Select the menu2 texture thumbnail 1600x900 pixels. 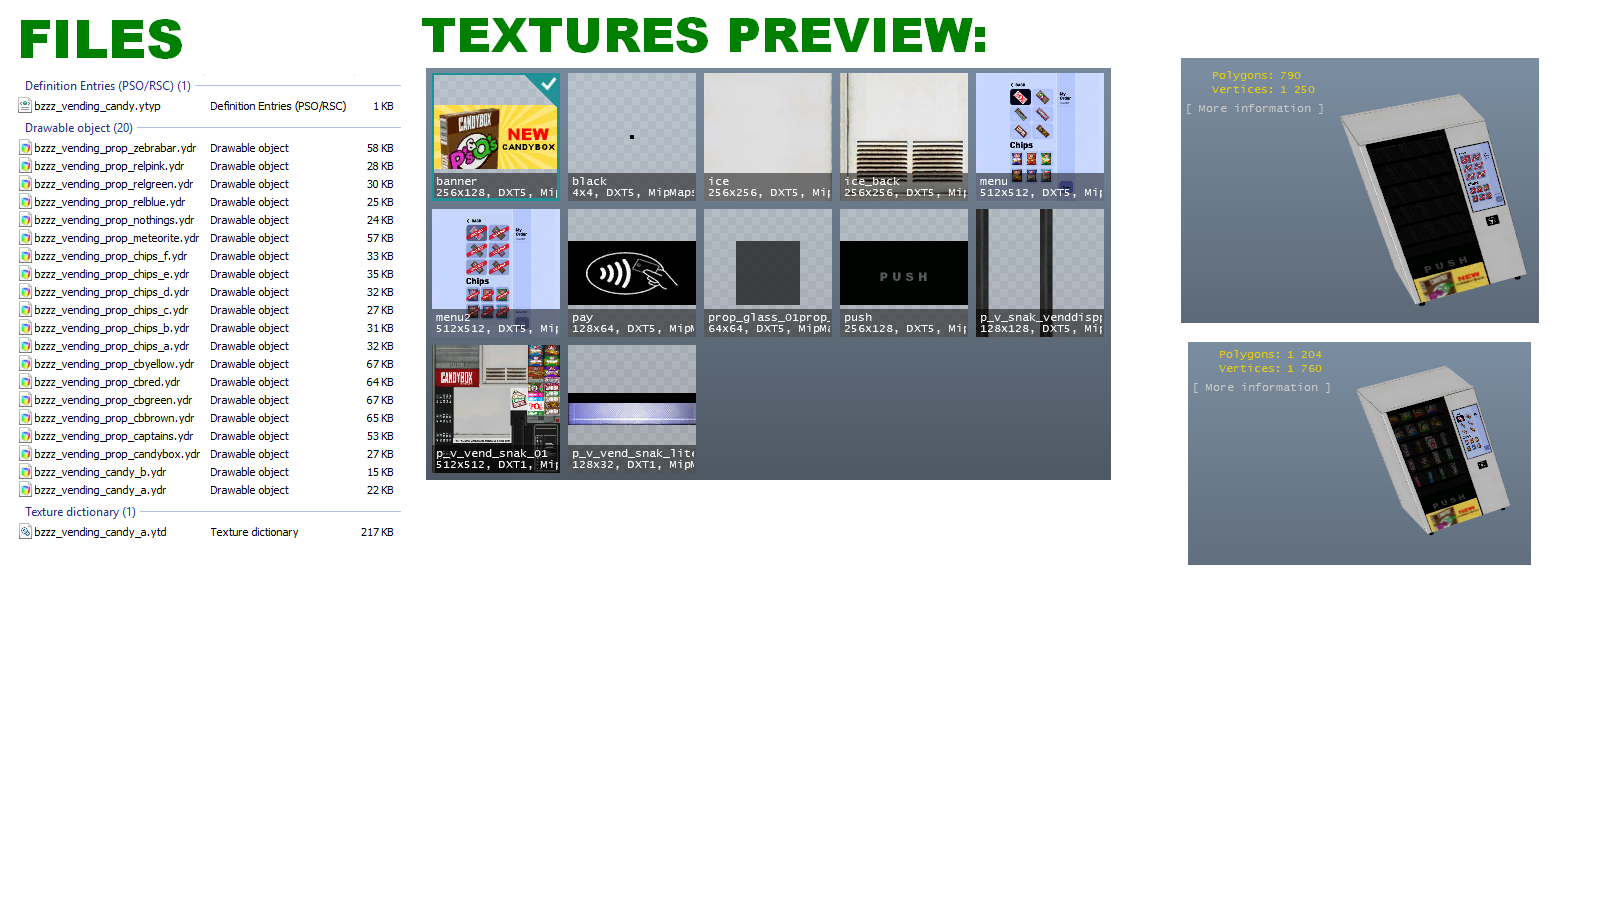point(496,273)
